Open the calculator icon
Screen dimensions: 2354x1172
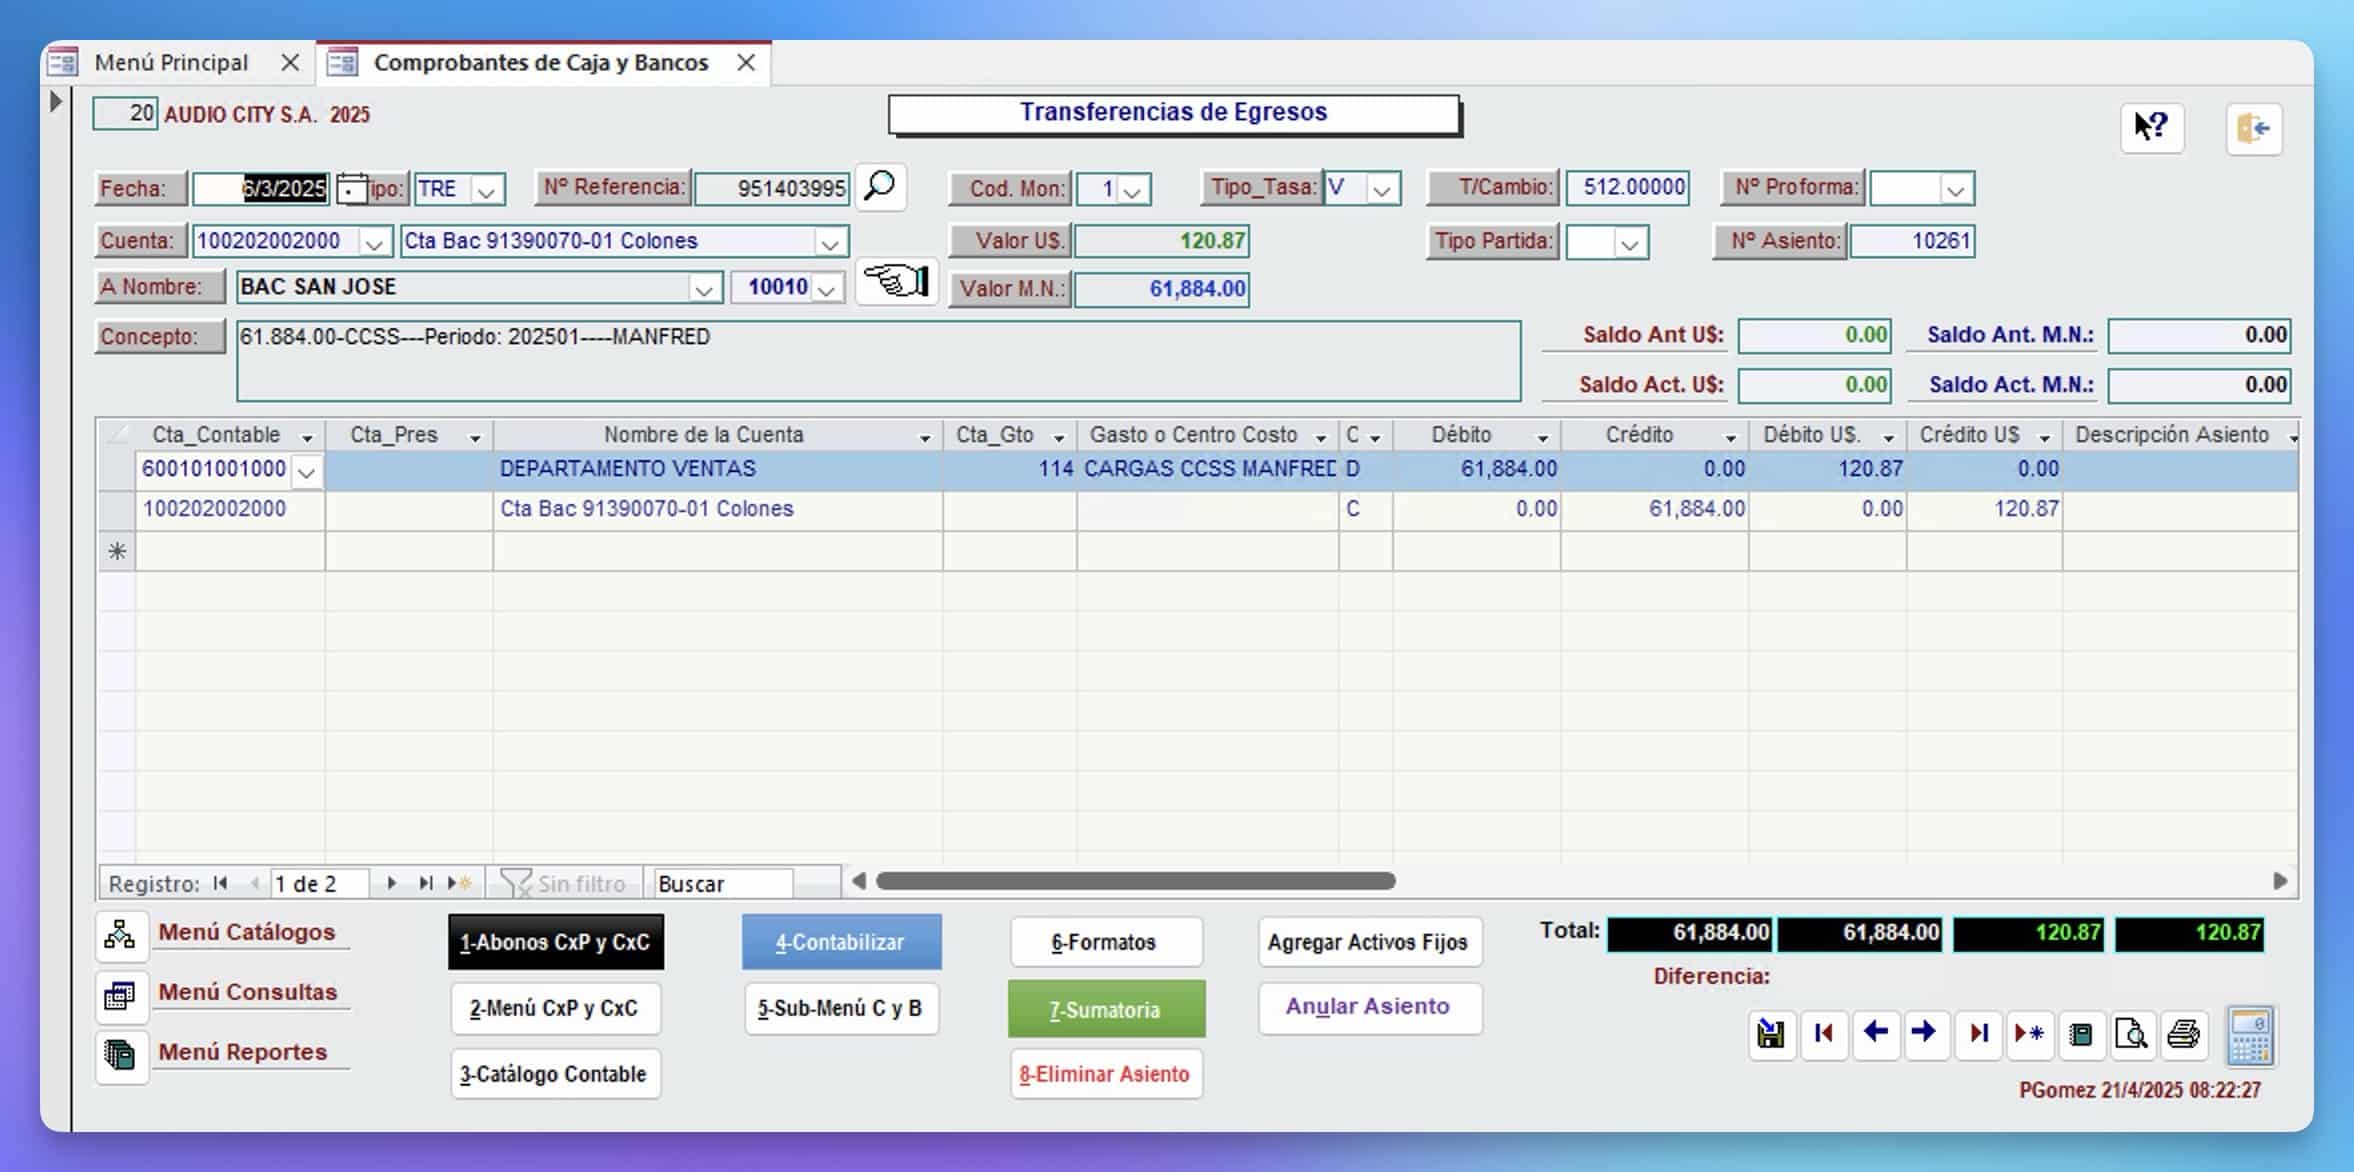(x=2250, y=1036)
